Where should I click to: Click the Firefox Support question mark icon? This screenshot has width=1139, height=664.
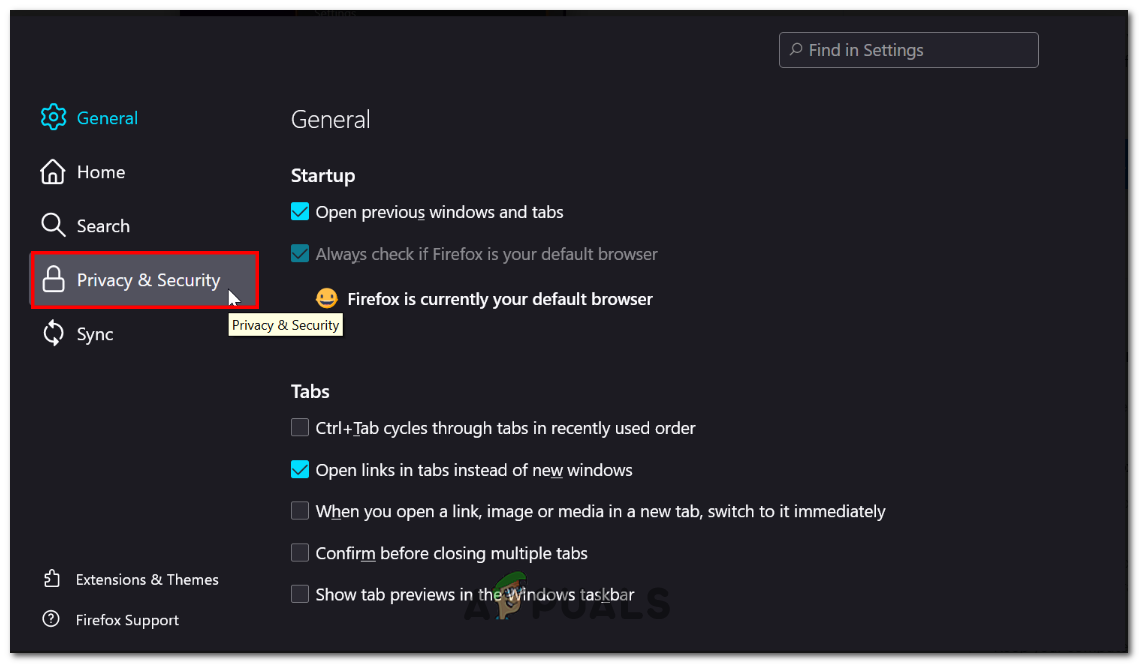(50, 619)
